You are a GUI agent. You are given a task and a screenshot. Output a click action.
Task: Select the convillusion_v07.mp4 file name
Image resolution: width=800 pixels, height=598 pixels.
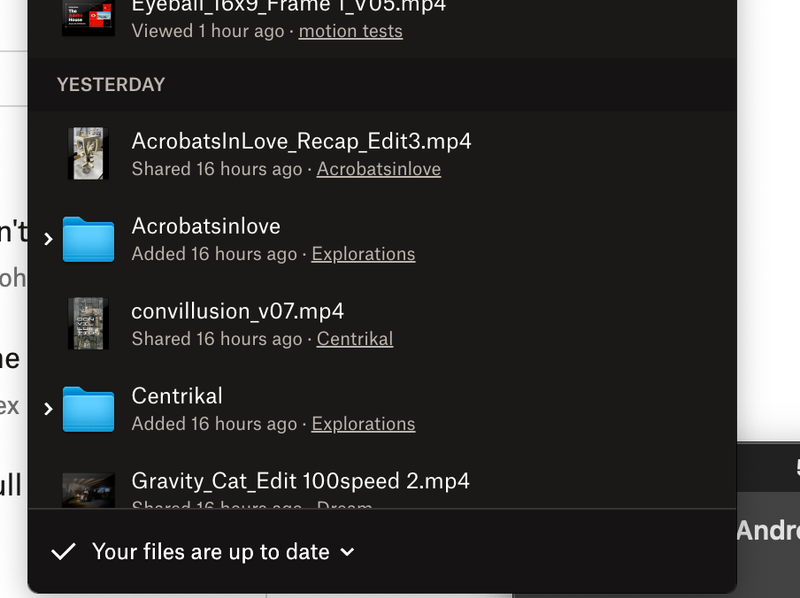238,311
